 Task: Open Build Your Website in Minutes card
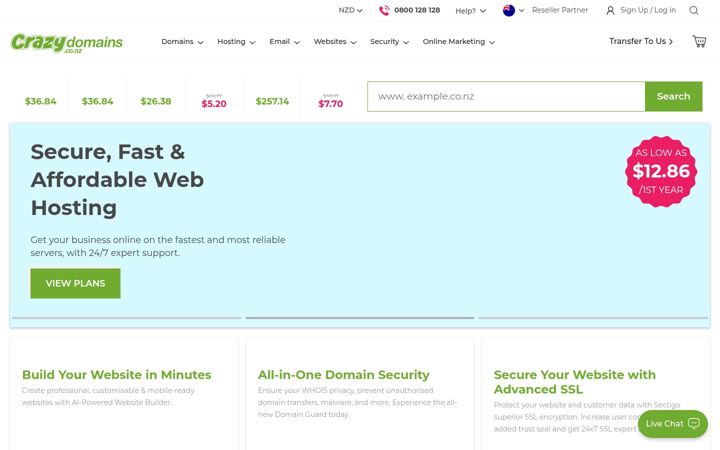coord(124,394)
